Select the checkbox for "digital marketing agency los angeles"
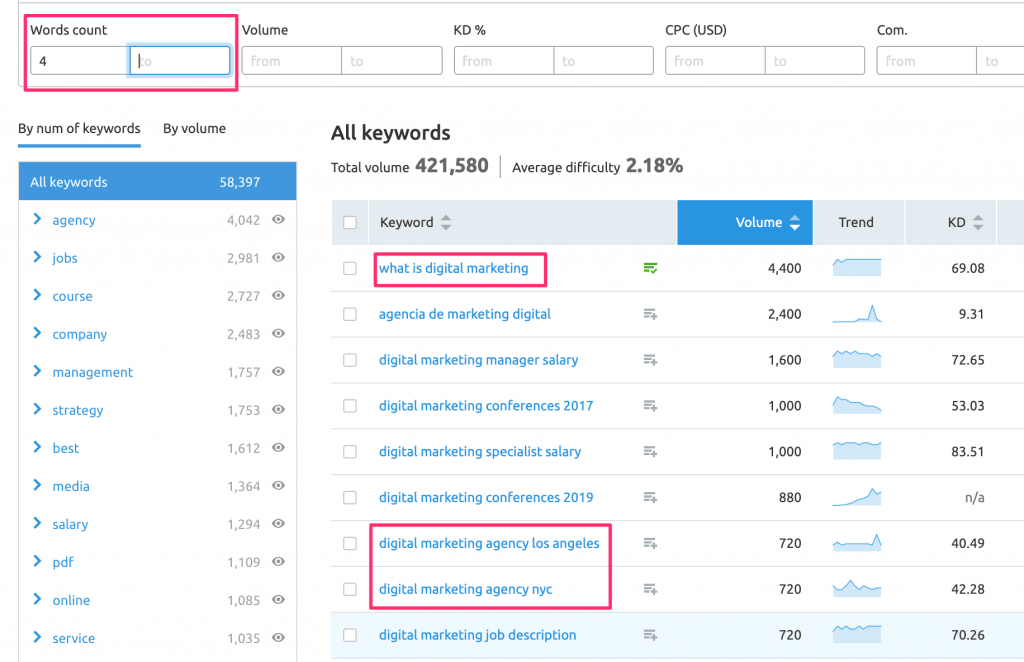Viewport: 1024px width, 662px height. tap(350, 543)
